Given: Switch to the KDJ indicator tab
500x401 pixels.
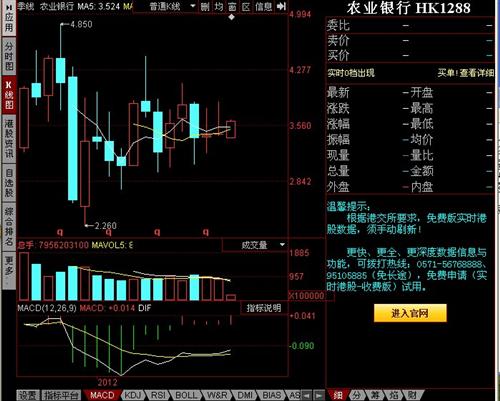Looking at the screenshot, I should coord(132,395).
